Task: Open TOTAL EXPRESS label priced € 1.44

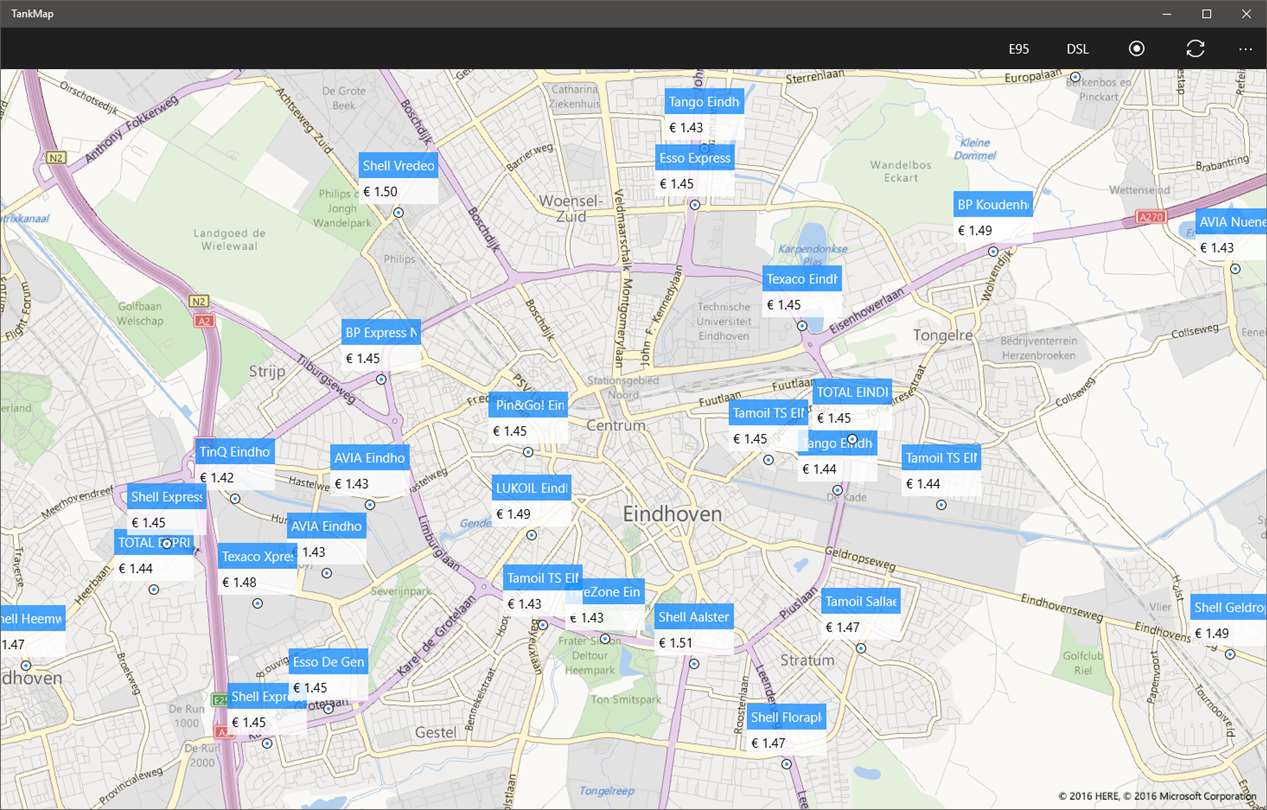Action: (153, 543)
